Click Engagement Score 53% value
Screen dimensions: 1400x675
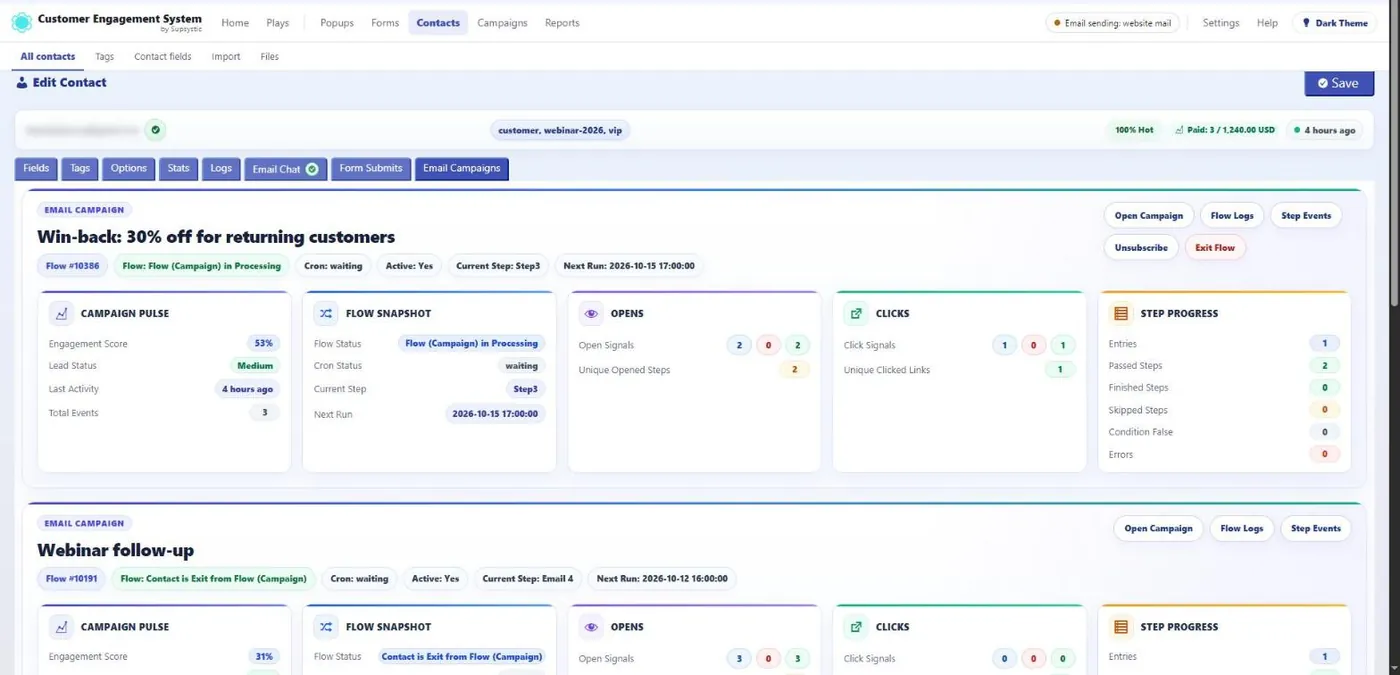click(264, 344)
